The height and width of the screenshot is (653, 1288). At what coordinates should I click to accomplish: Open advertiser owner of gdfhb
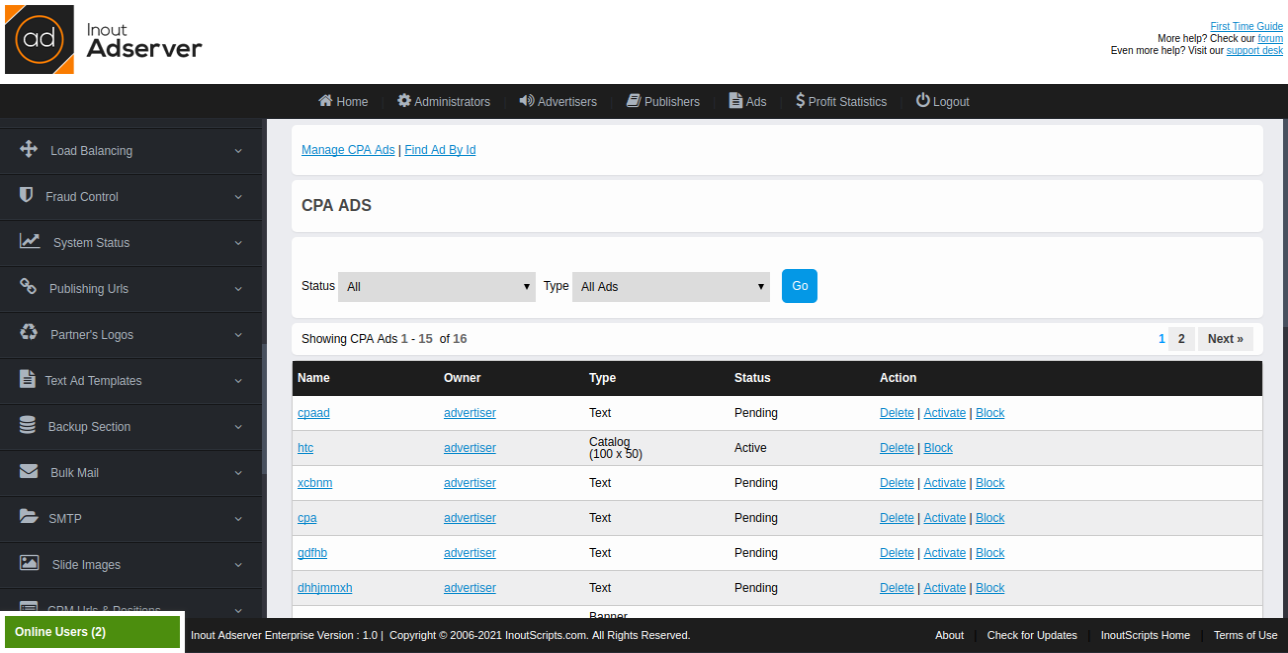(x=470, y=553)
